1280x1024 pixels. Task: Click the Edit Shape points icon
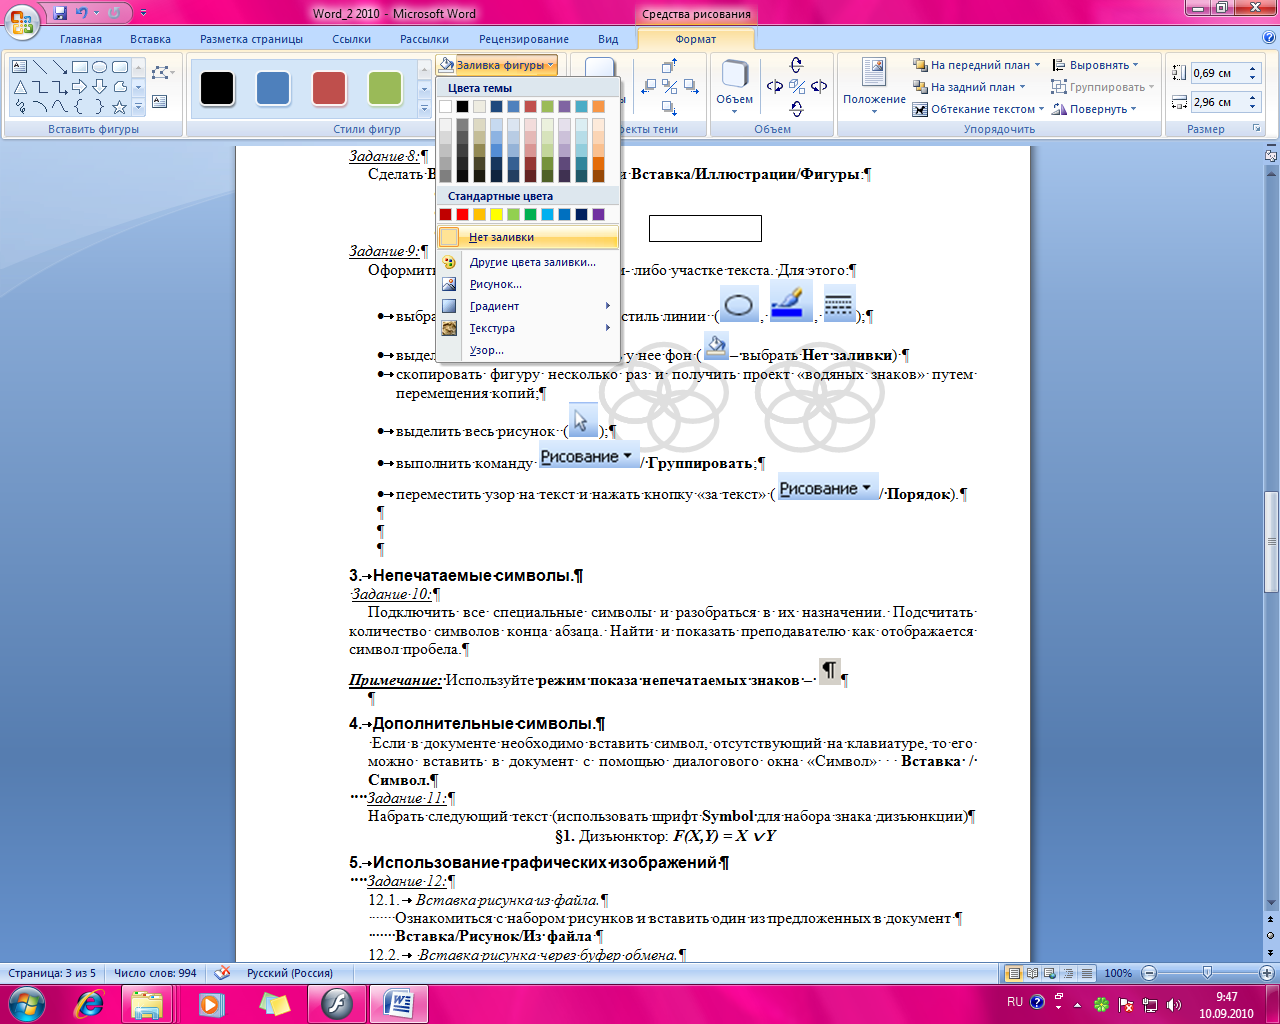pos(162,73)
